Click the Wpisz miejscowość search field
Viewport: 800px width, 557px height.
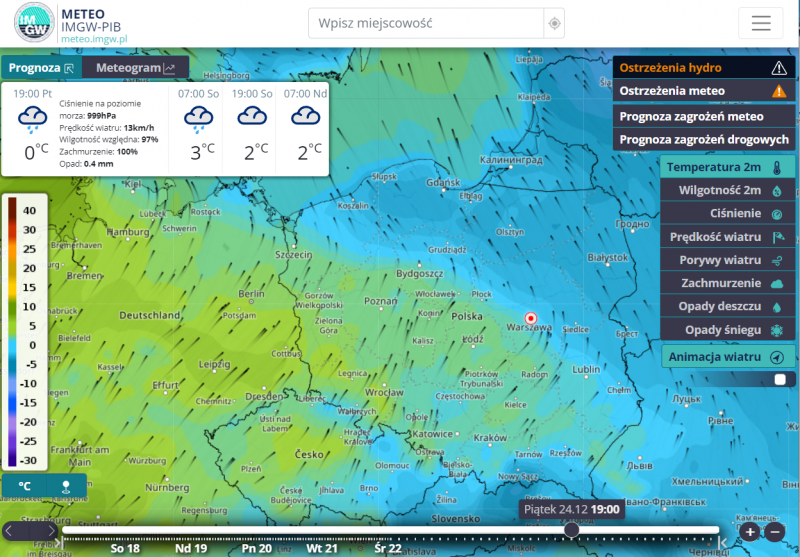click(427, 23)
